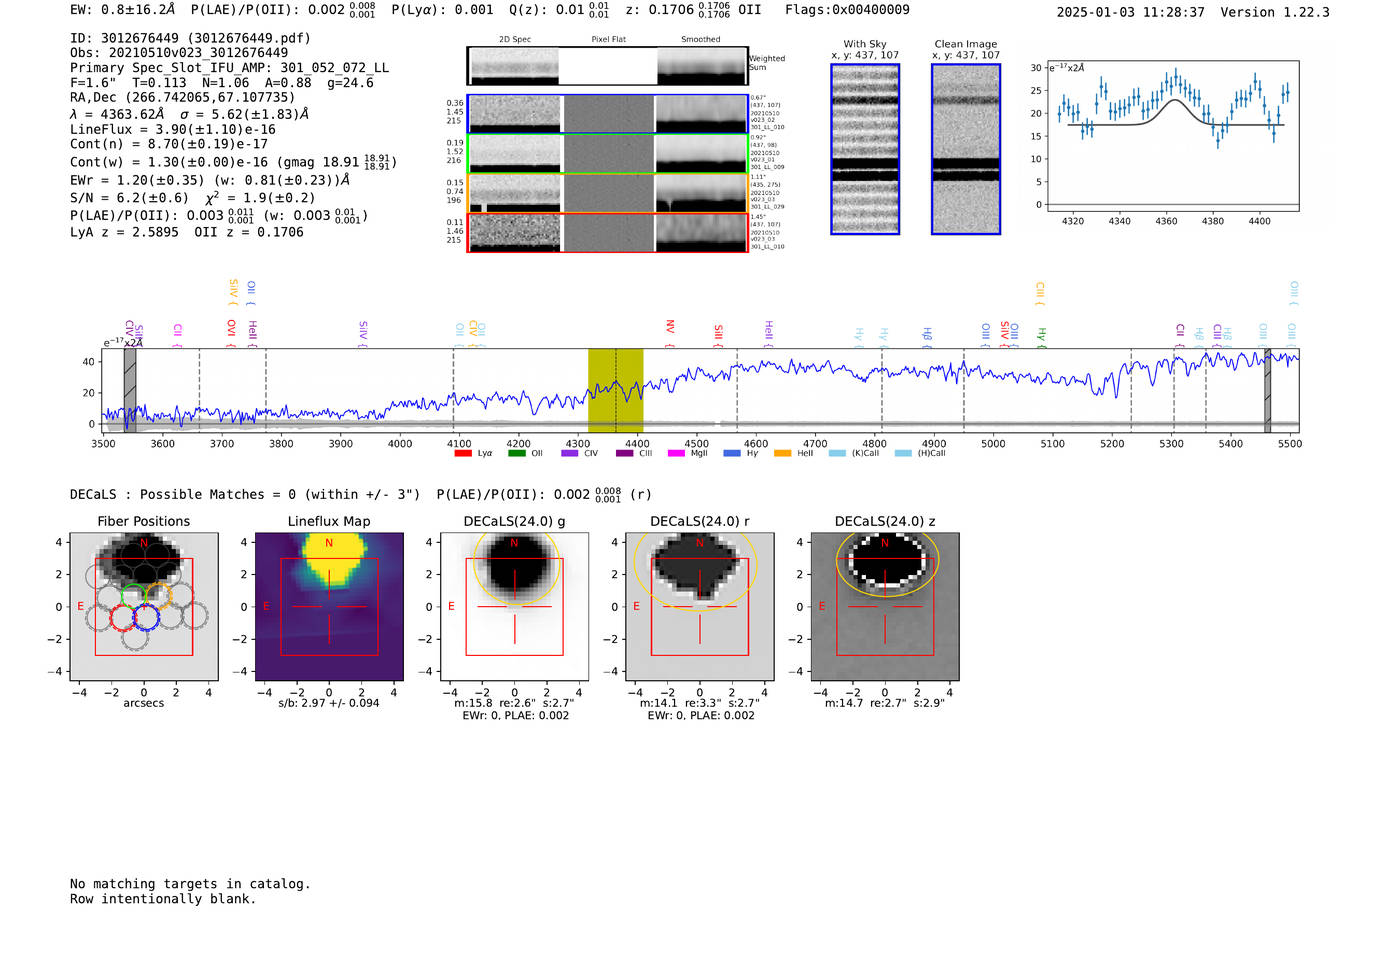Click the Row intentionally blank text

[x=163, y=899]
